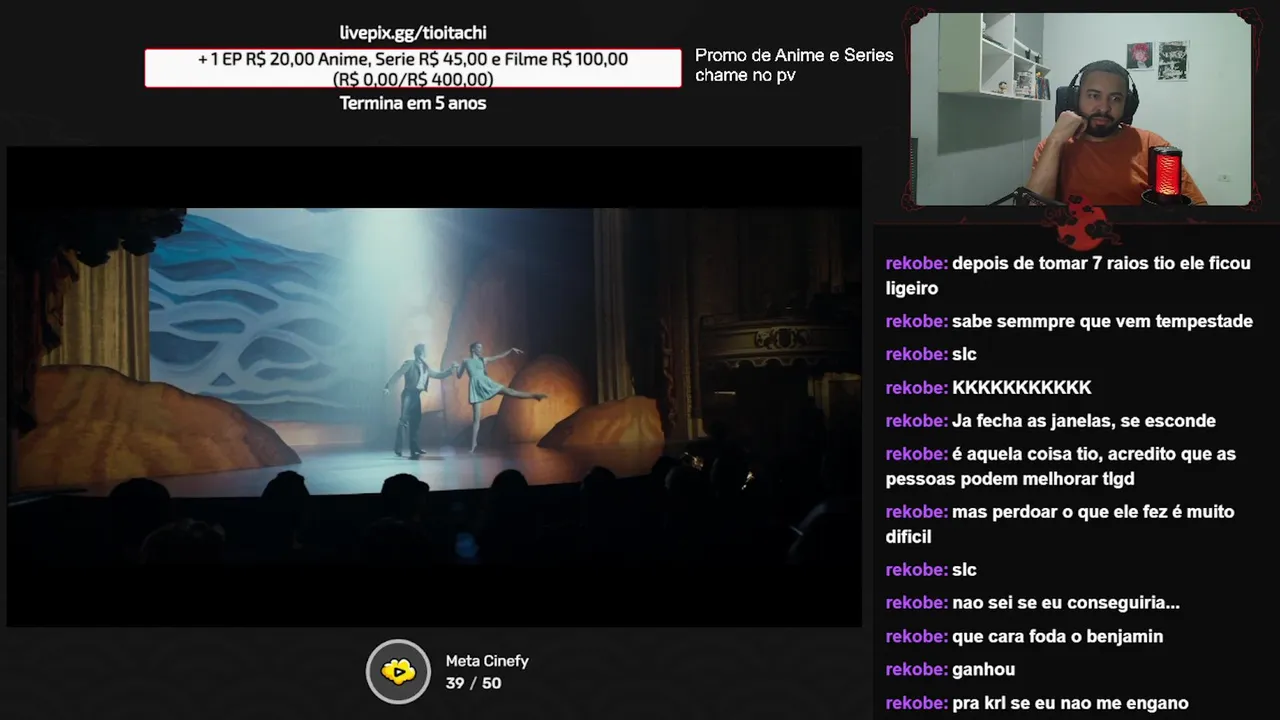The width and height of the screenshot is (1280, 720).
Task: Click the livepix.gg/tioitachi link text
Action: [x=413, y=33]
